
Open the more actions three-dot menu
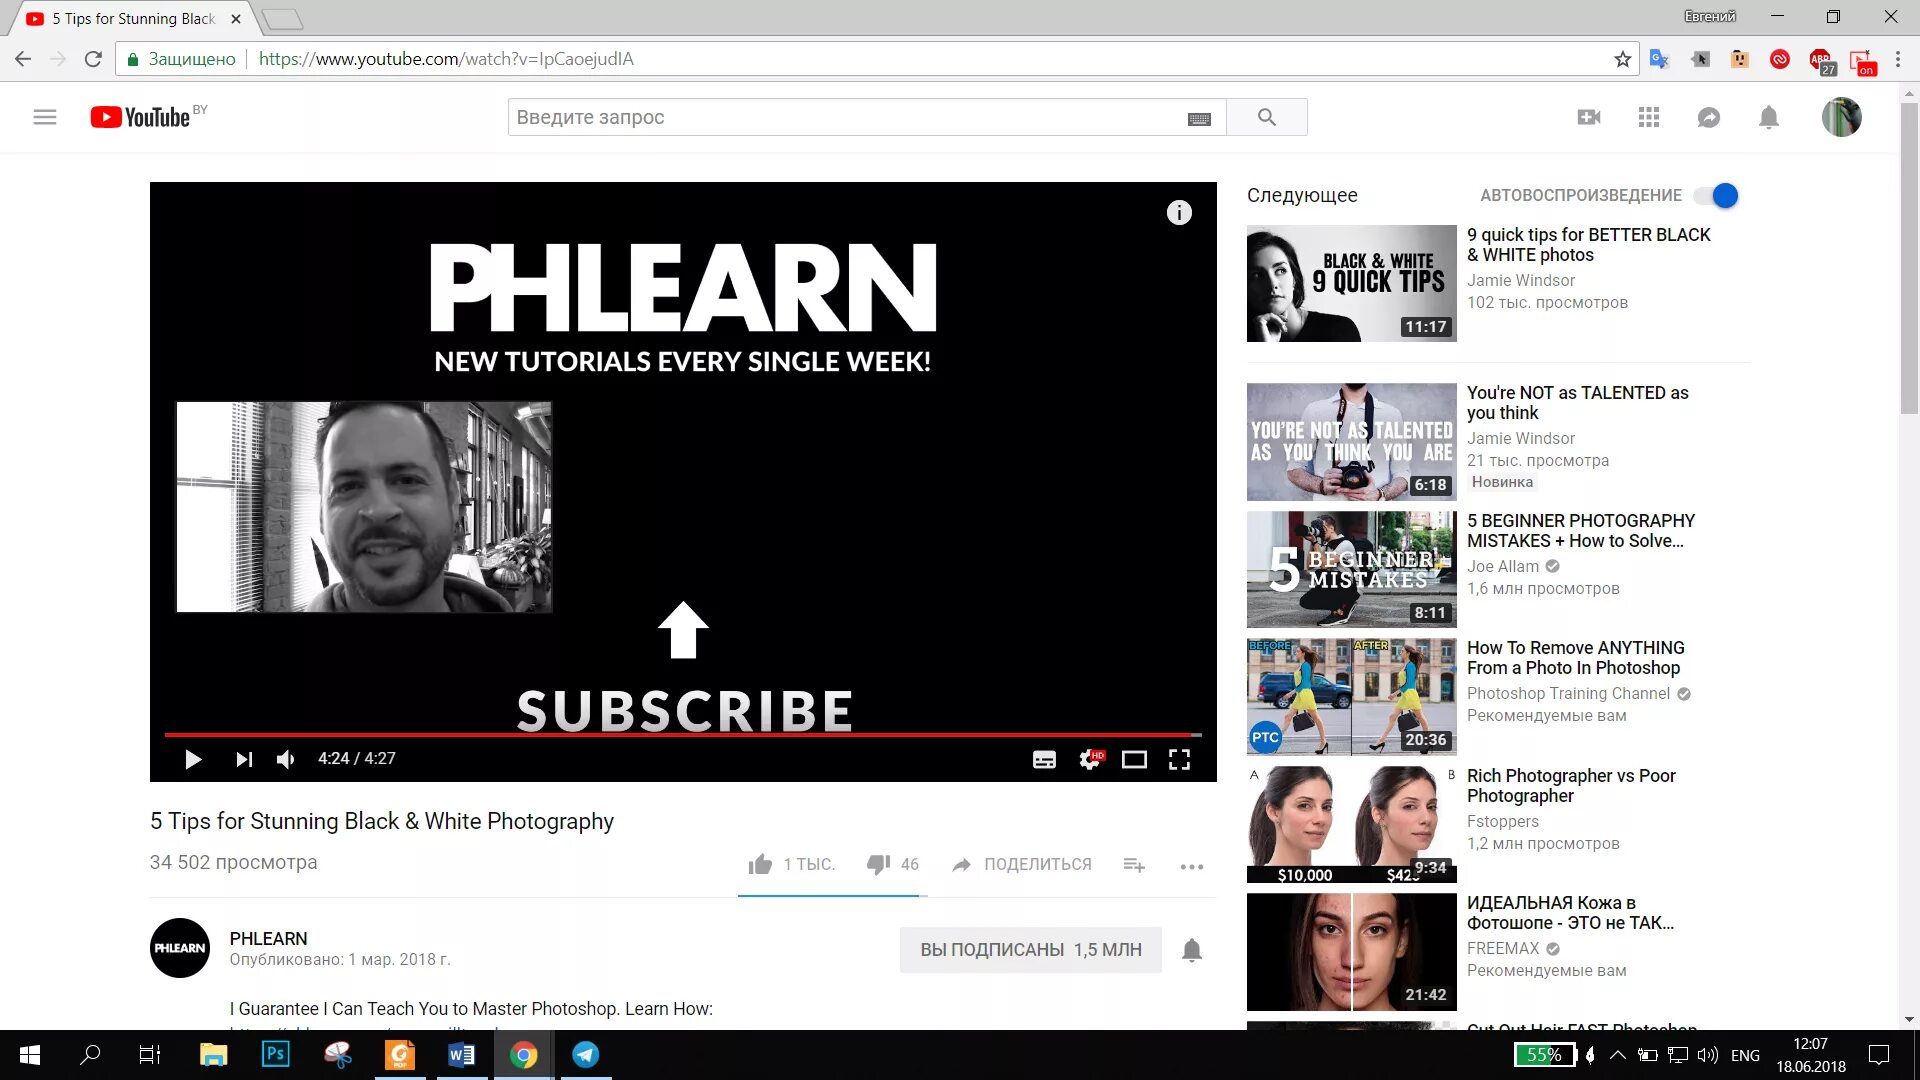pos(1191,866)
